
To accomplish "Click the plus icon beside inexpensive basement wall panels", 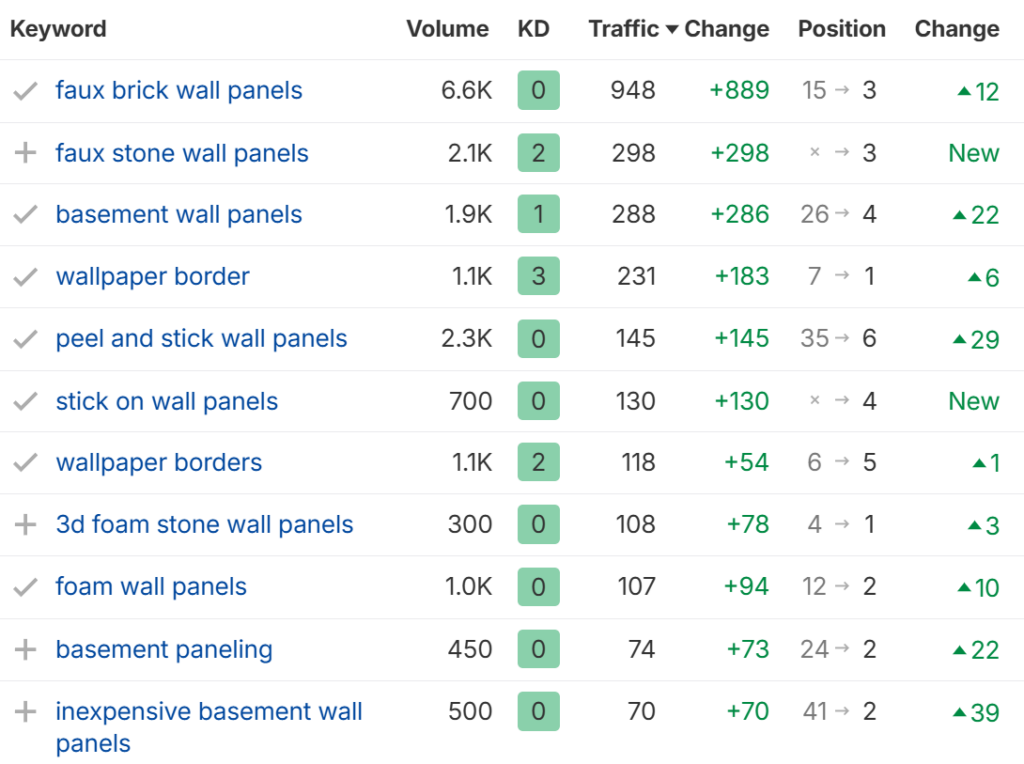I will click(25, 712).
